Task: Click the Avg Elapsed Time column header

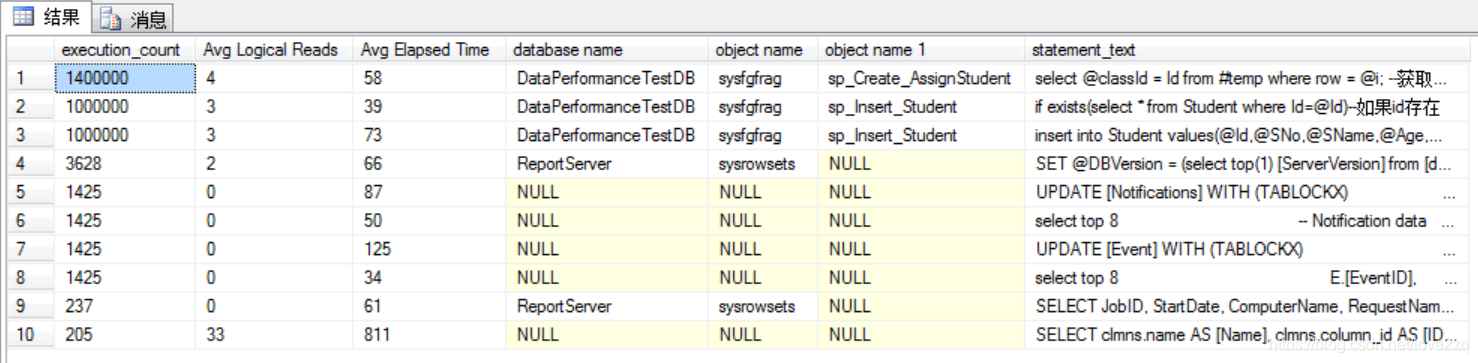Action: tap(429, 49)
